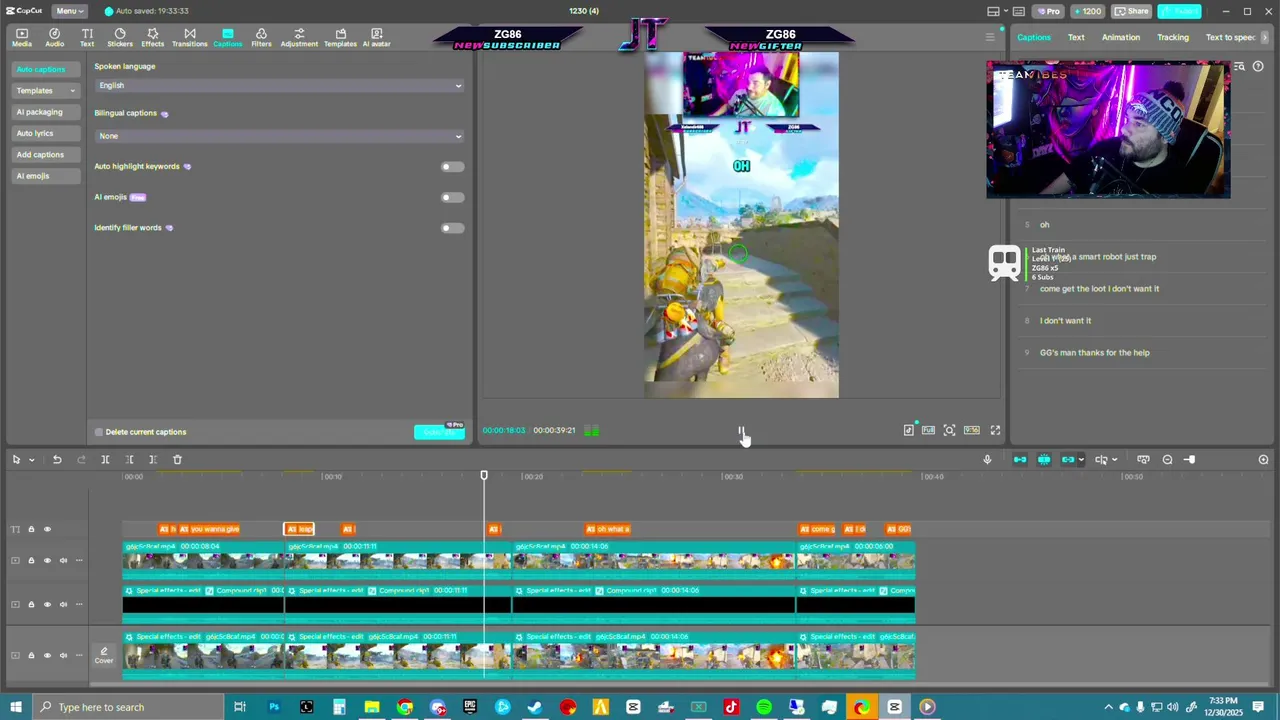Delete selected clip with trash icon
The image size is (1280, 720).
tap(177, 459)
